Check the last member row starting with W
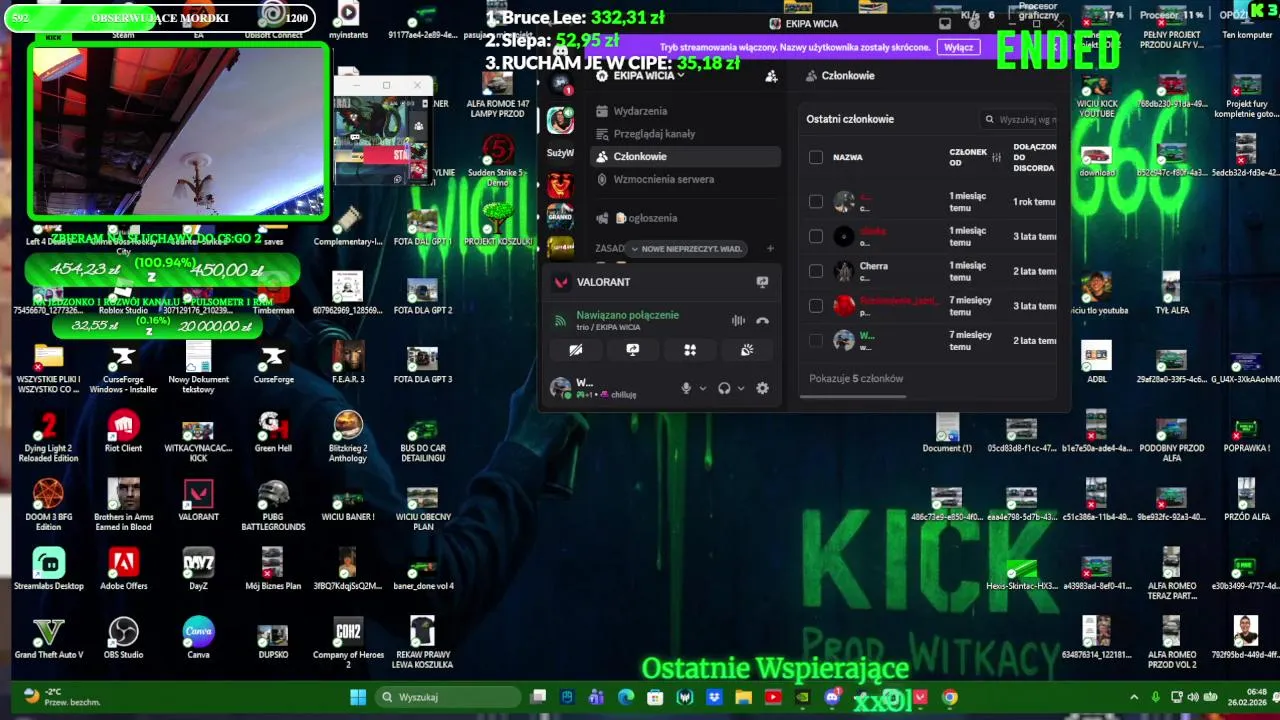Screen dimensions: 1280x720 pos(816,341)
